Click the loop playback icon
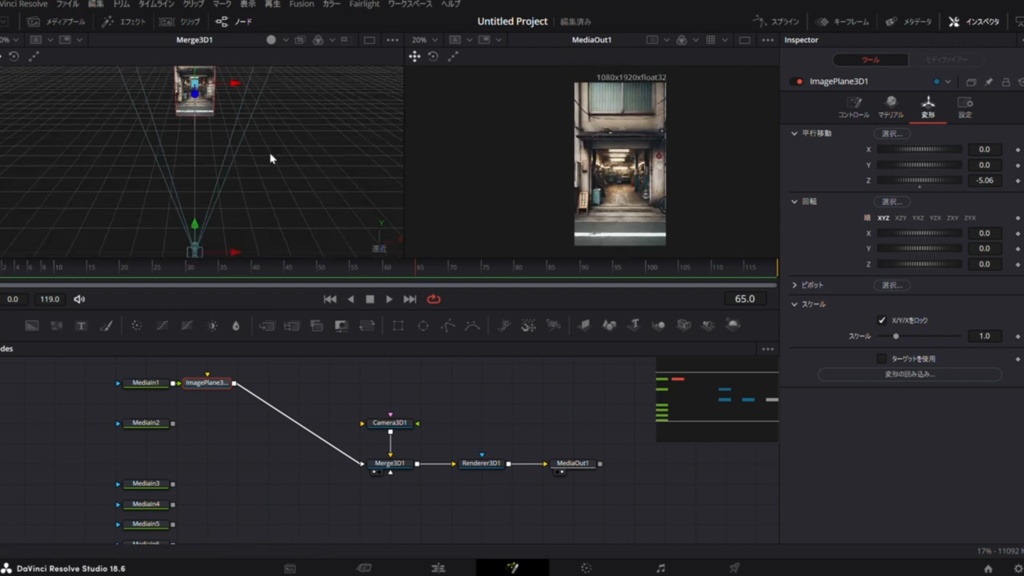Image resolution: width=1024 pixels, height=576 pixels. pos(434,299)
